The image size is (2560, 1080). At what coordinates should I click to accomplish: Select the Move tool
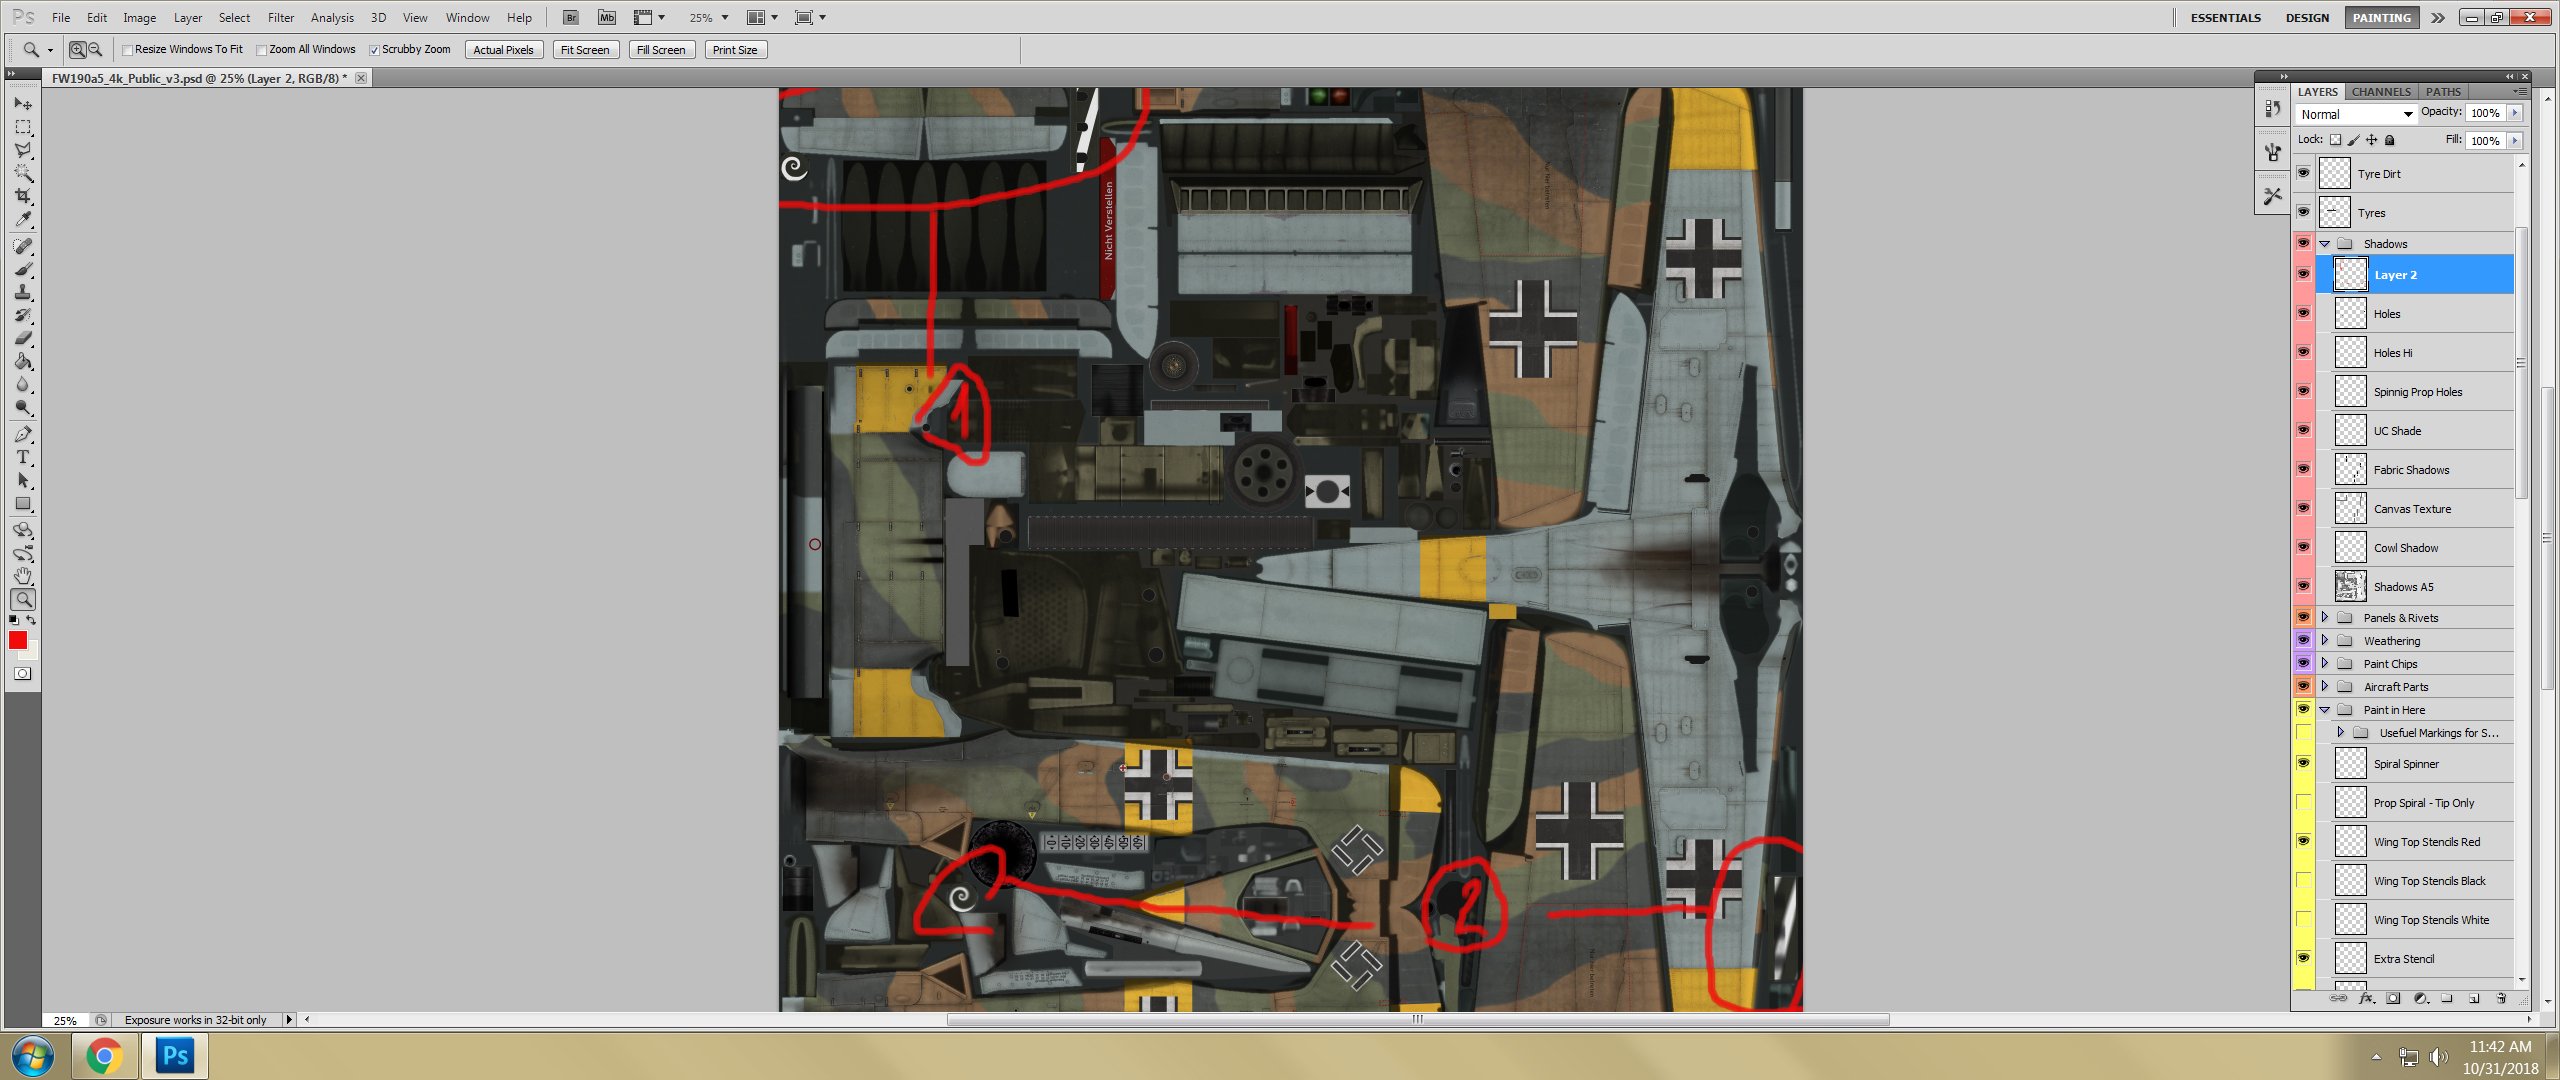[23, 104]
